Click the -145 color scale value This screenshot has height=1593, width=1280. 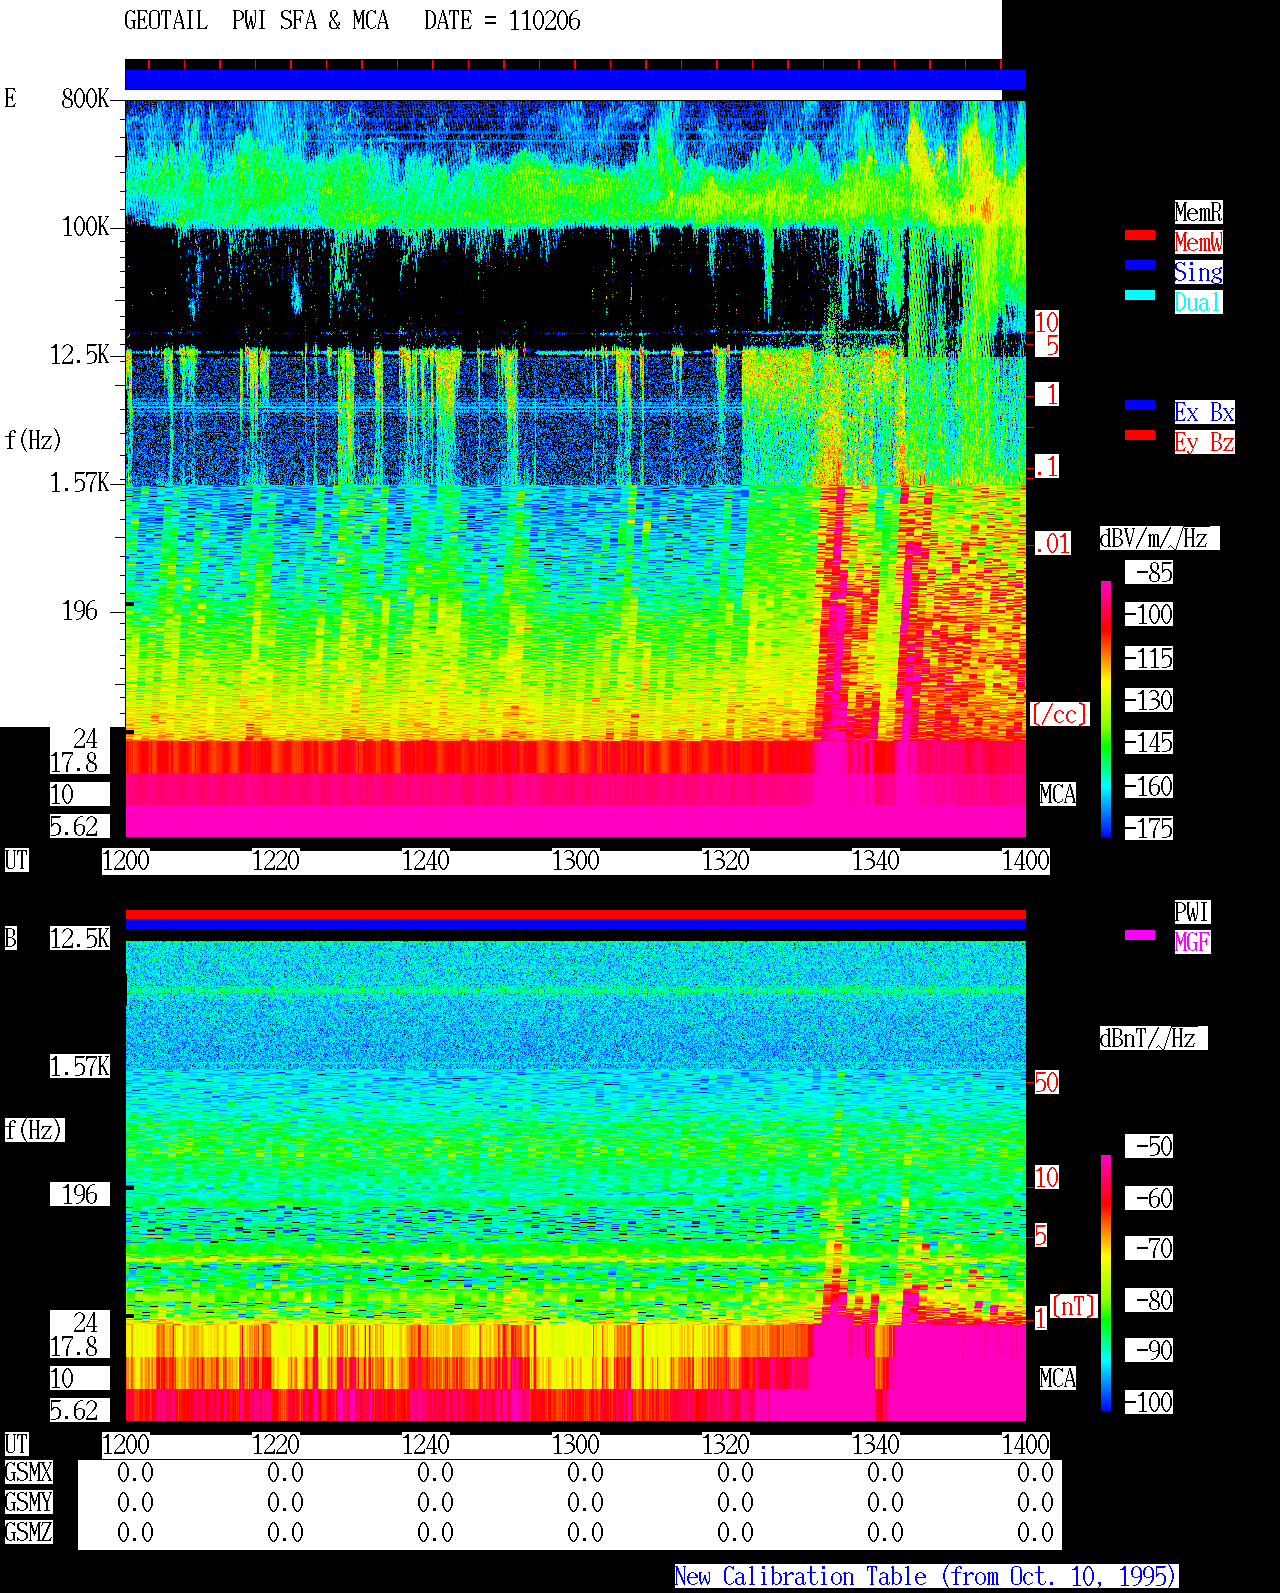(1149, 742)
